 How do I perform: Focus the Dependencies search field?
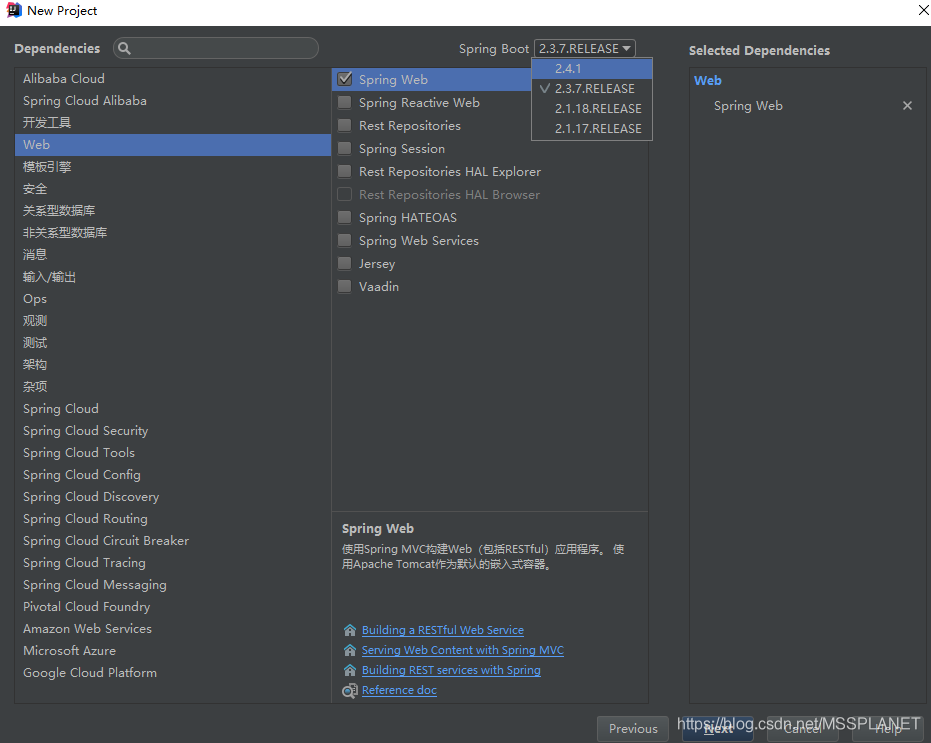pos(216,48)
